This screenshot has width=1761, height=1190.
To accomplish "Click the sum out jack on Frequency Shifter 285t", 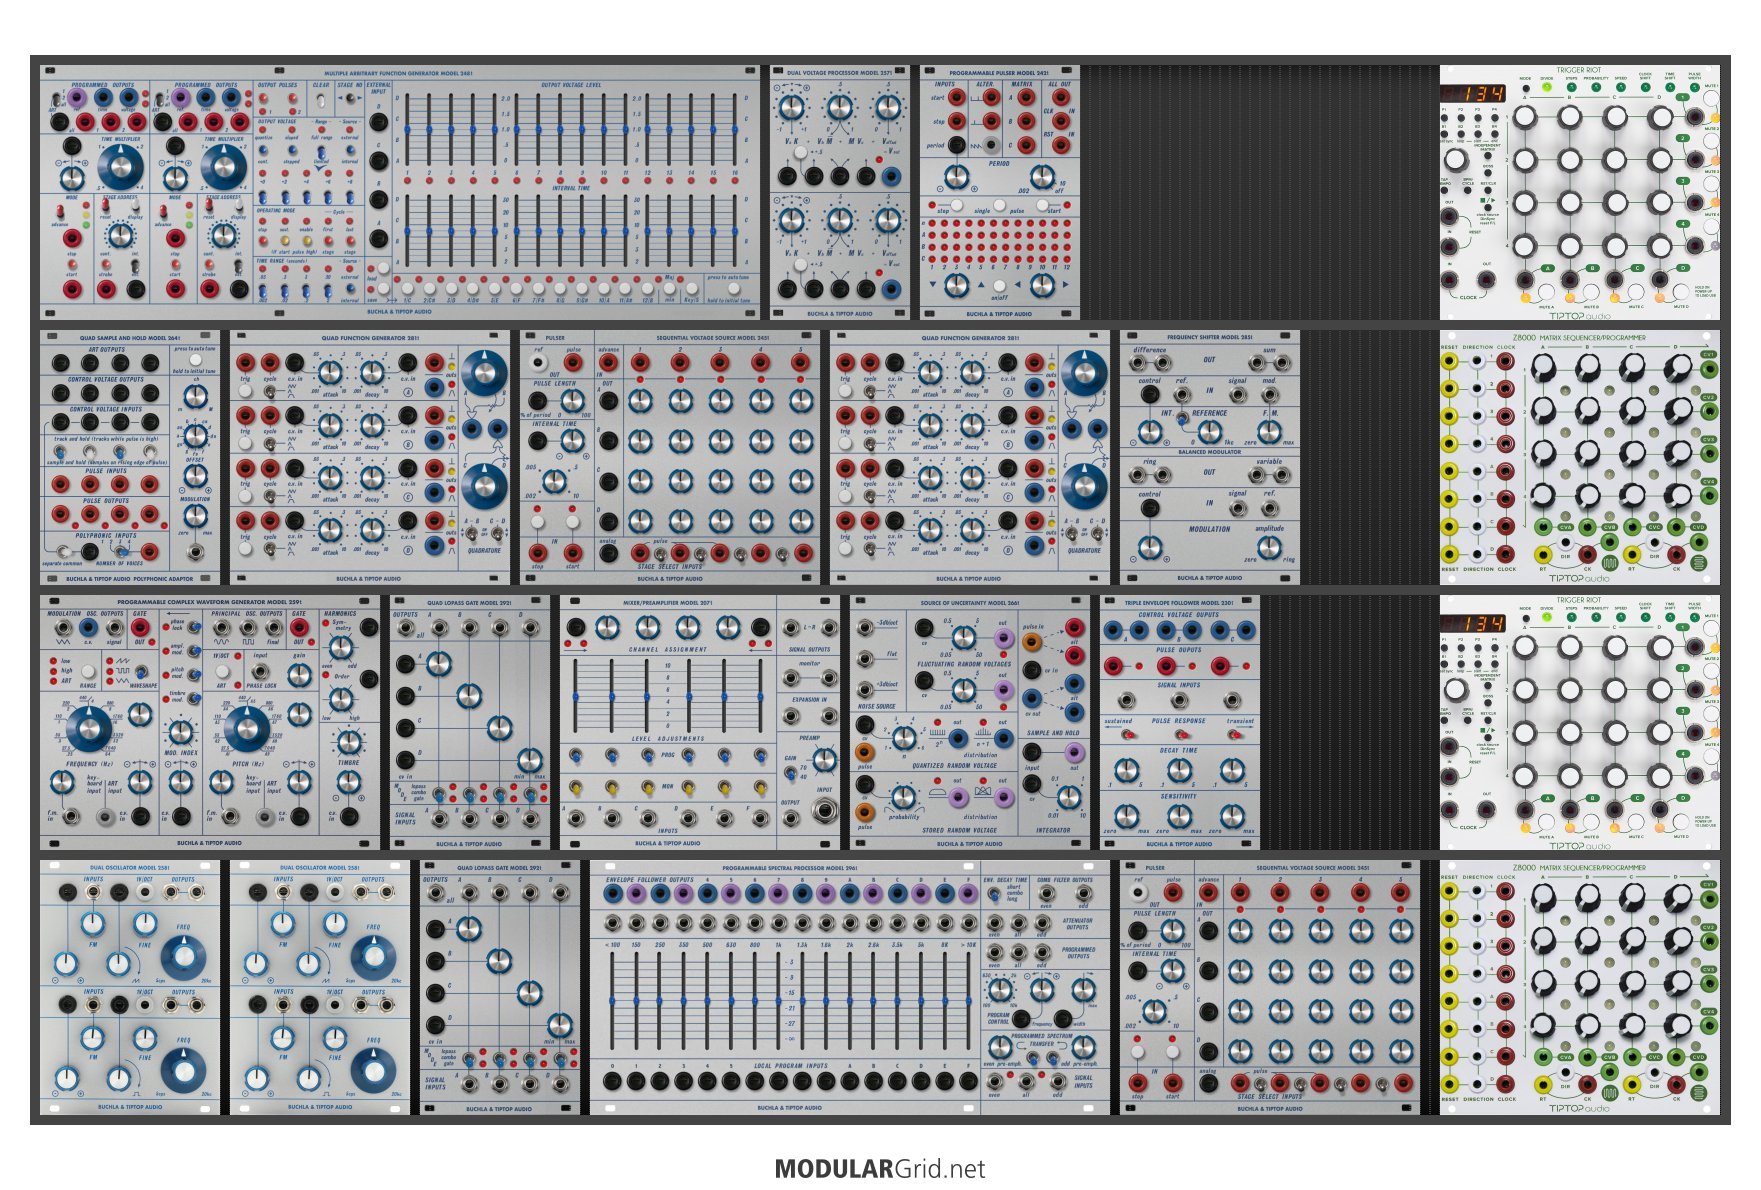I will tap(1281, 363).
